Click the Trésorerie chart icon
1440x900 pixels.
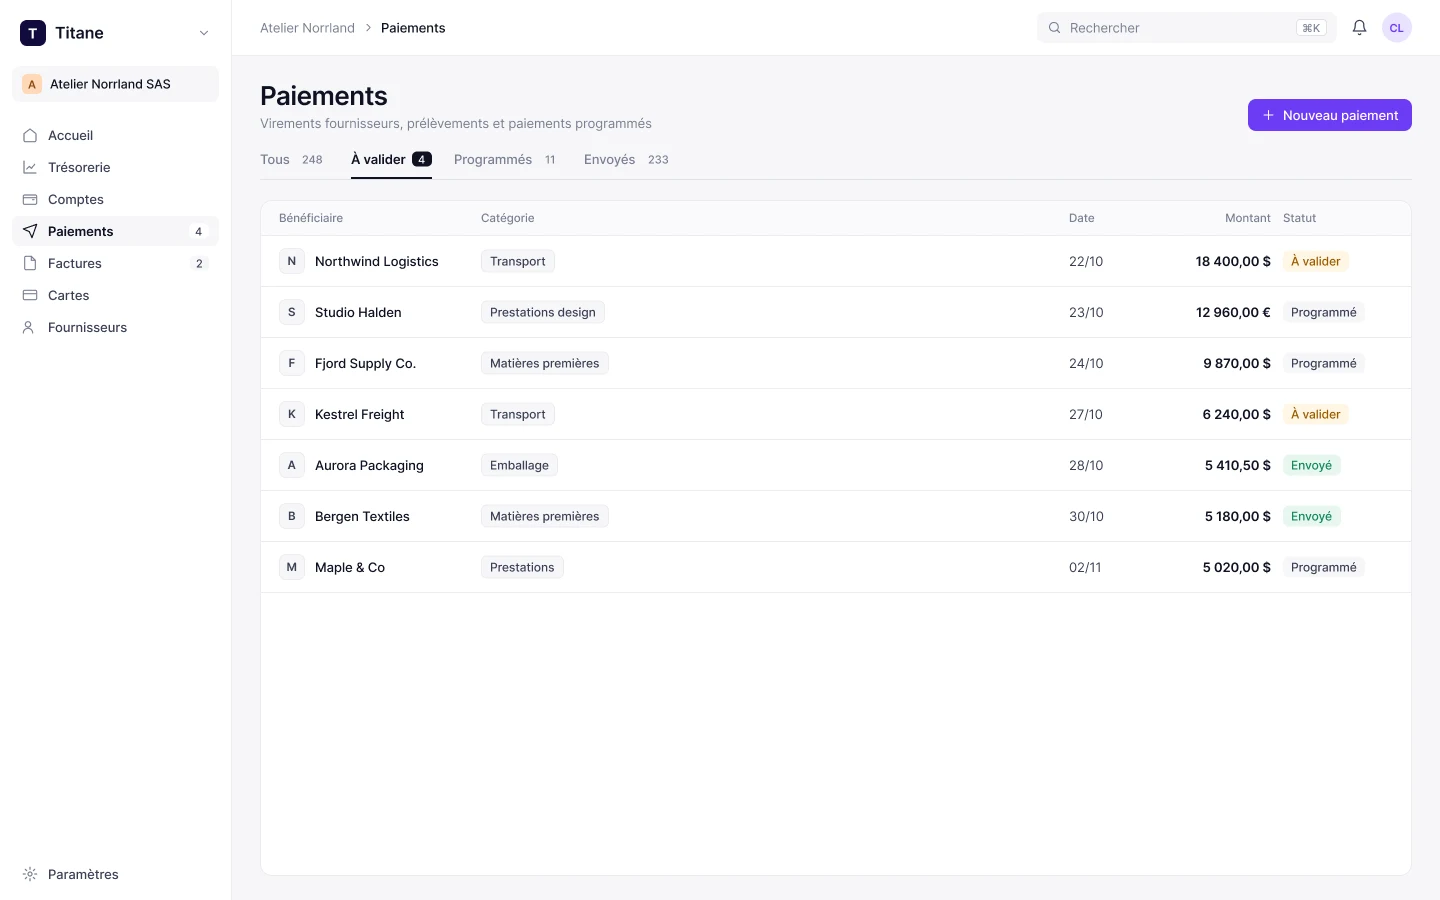coord(30,167)
